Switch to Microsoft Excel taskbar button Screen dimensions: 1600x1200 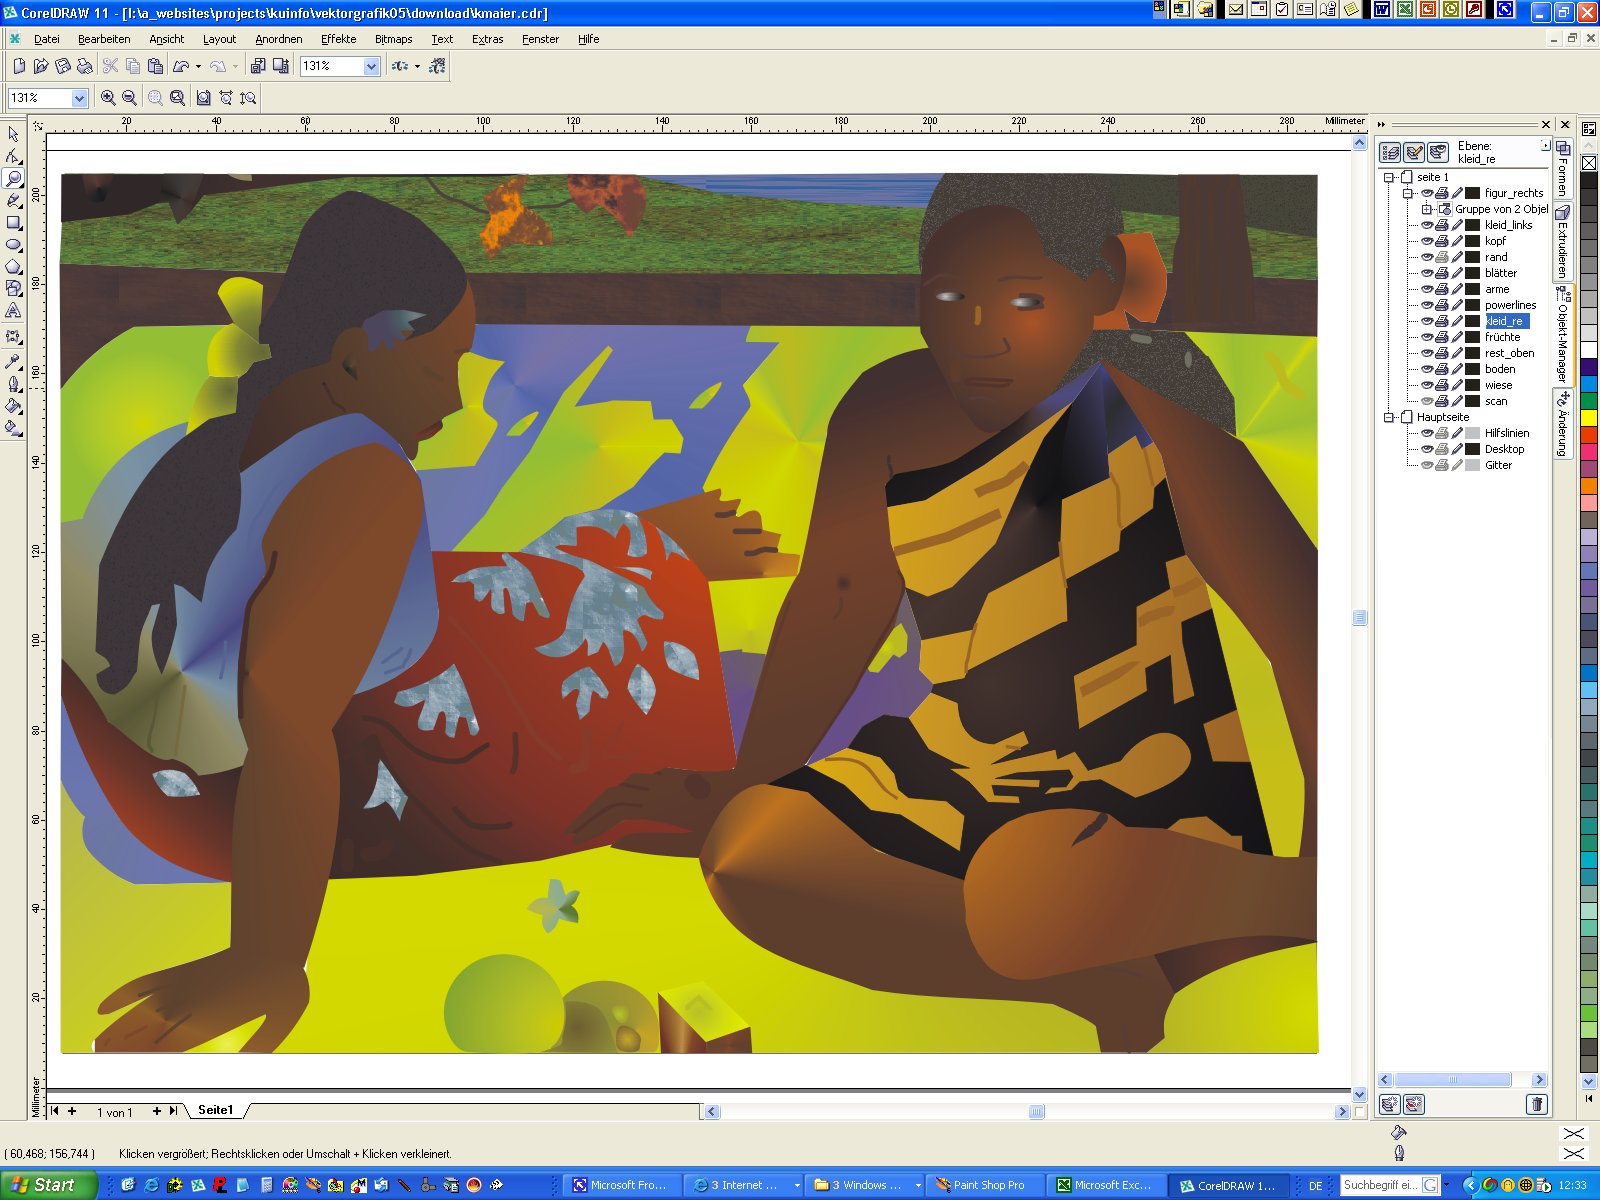click(x=1108, y=1185)
